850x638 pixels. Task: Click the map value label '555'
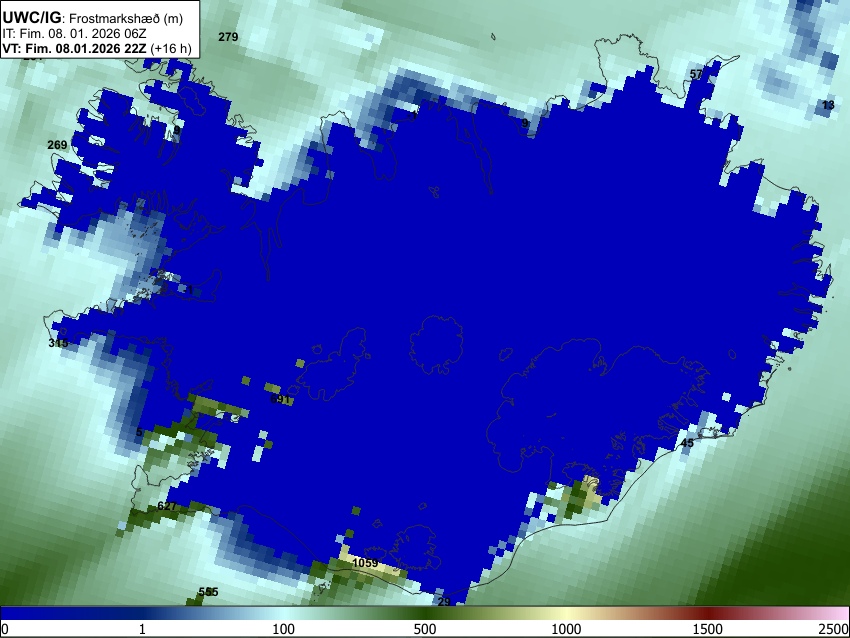pos(208,592)
